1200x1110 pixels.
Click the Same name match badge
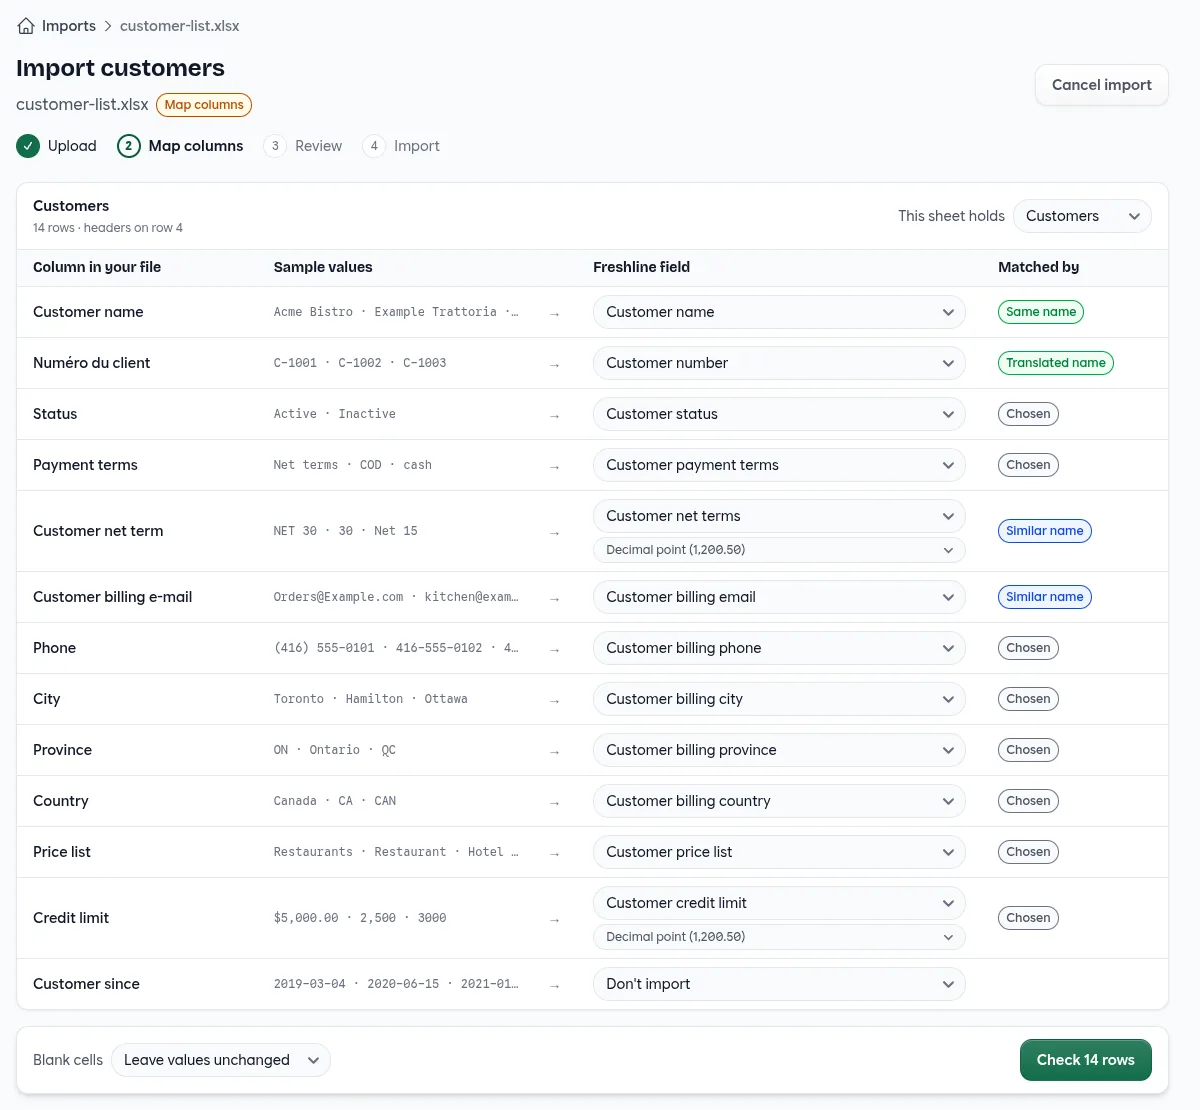point(1041,312)
